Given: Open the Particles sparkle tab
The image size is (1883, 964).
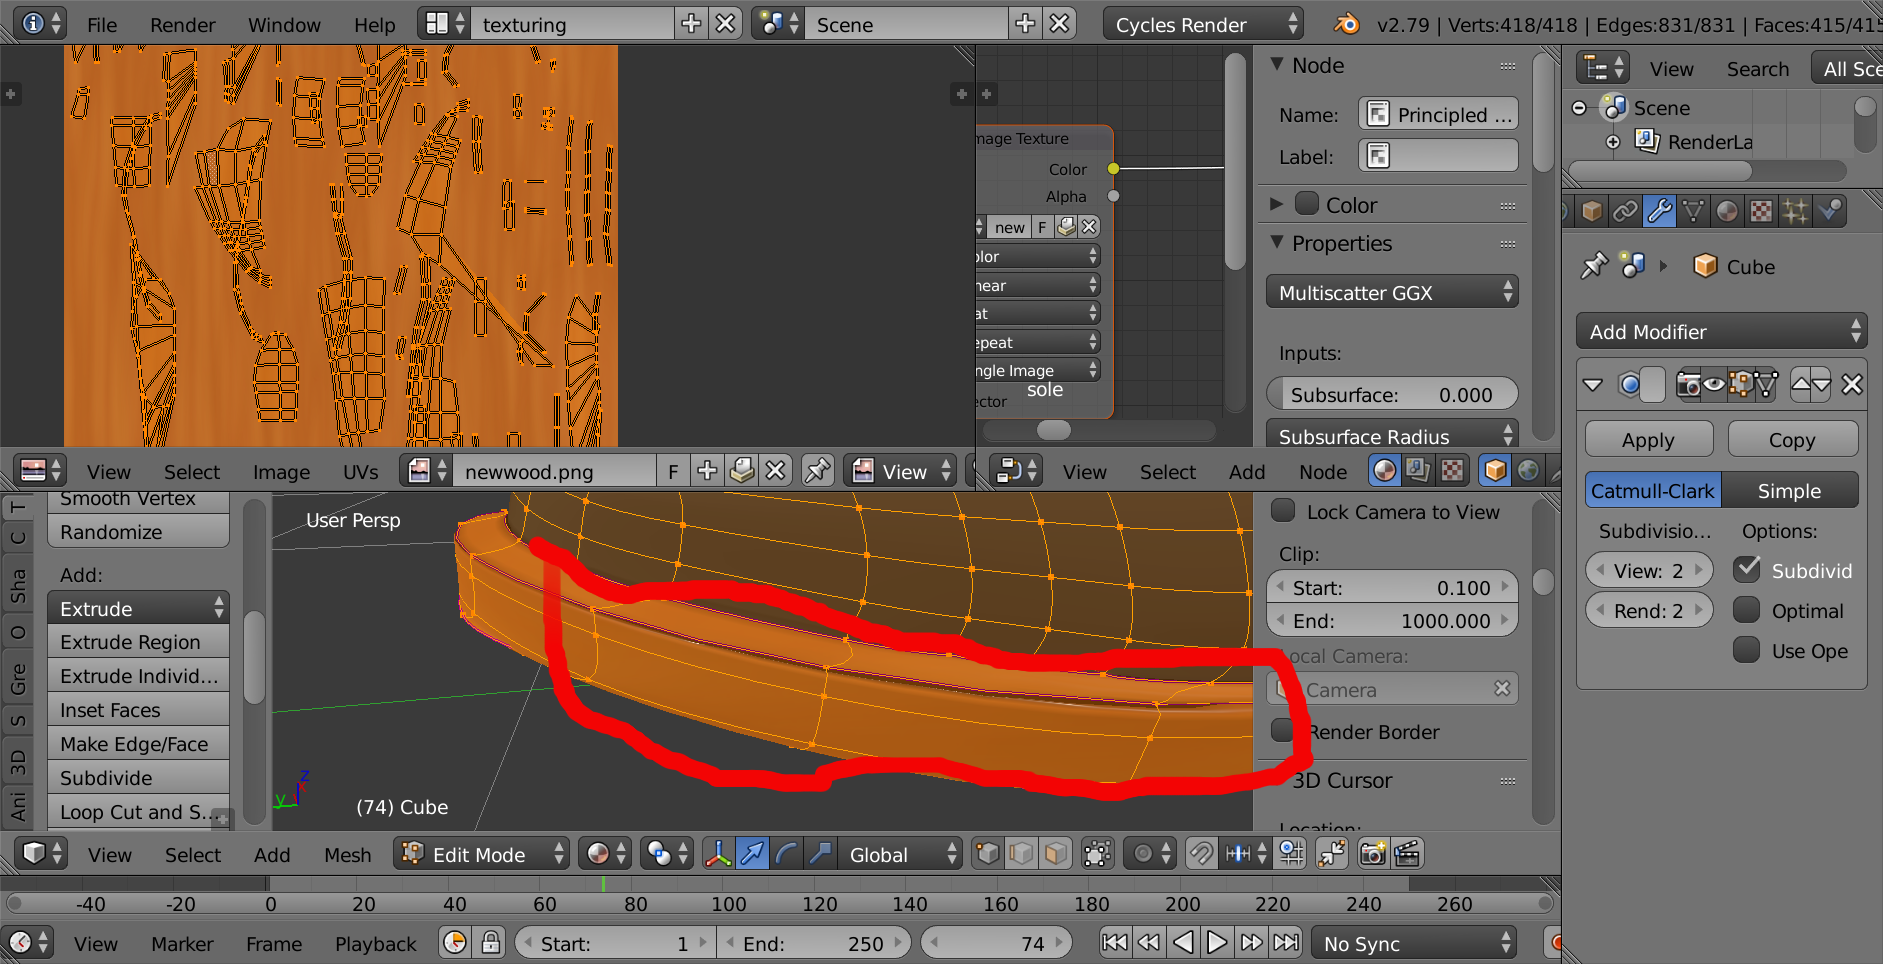Looking at the screenshot, I should 1796,211.
